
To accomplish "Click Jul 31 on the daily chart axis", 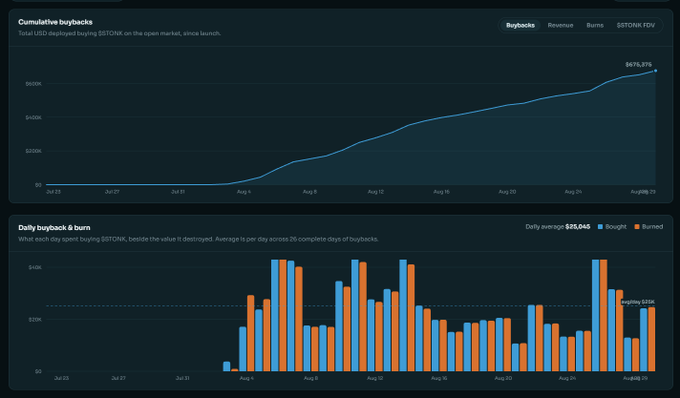I will point(183,378).
